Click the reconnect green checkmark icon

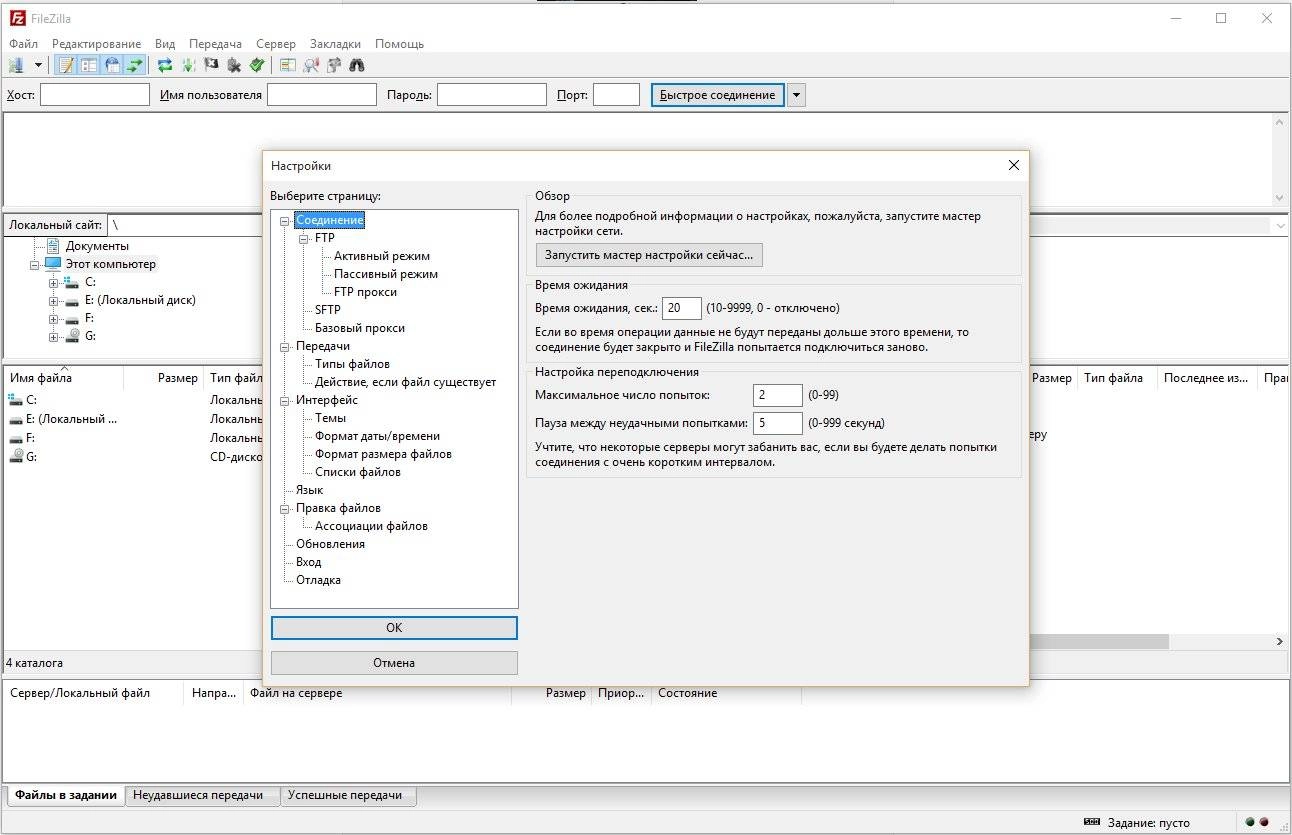[257, 65]
